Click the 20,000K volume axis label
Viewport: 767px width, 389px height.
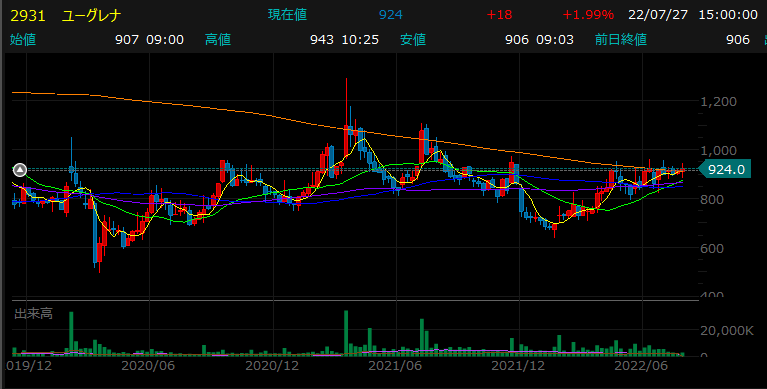[x=727, y=331]
